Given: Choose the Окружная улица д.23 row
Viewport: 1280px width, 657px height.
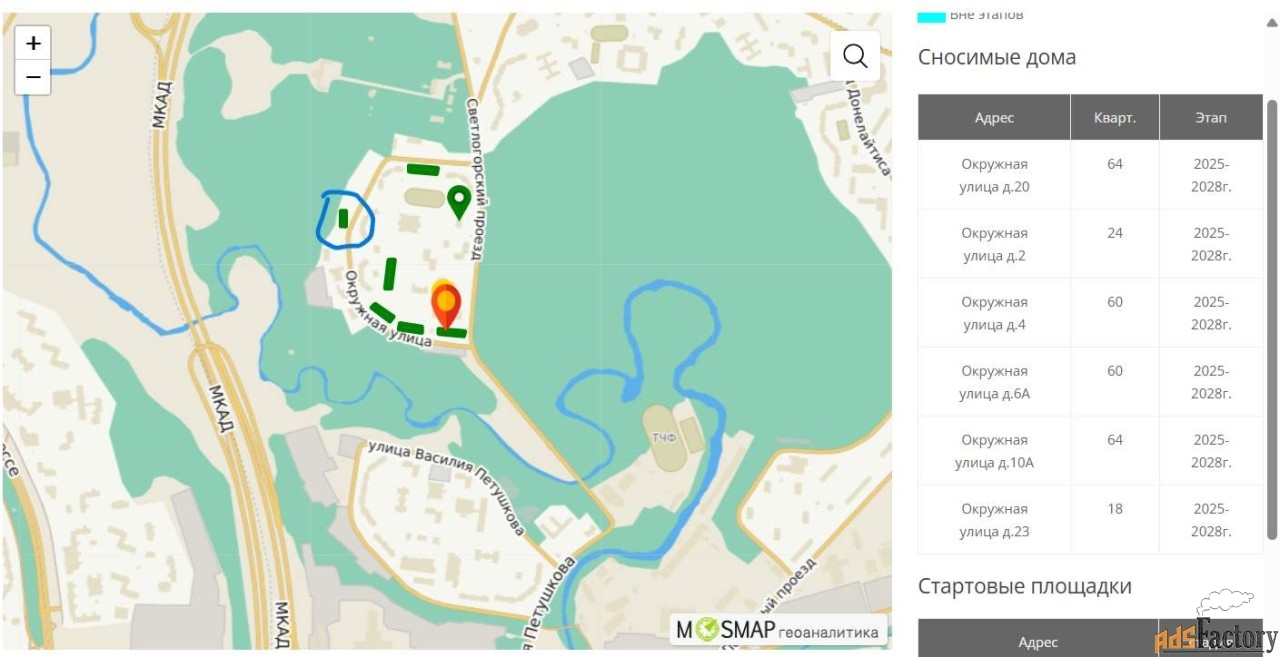Looking at the screenshot, I should coord(994,520).
